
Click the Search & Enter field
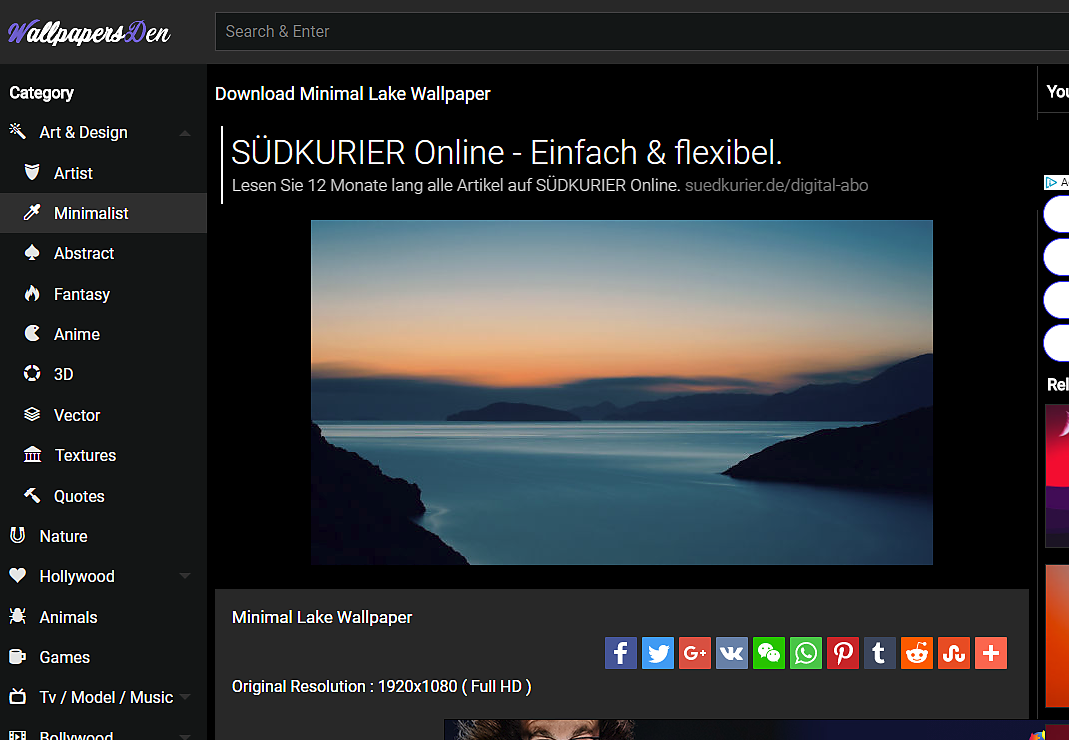tap(640, 32)
